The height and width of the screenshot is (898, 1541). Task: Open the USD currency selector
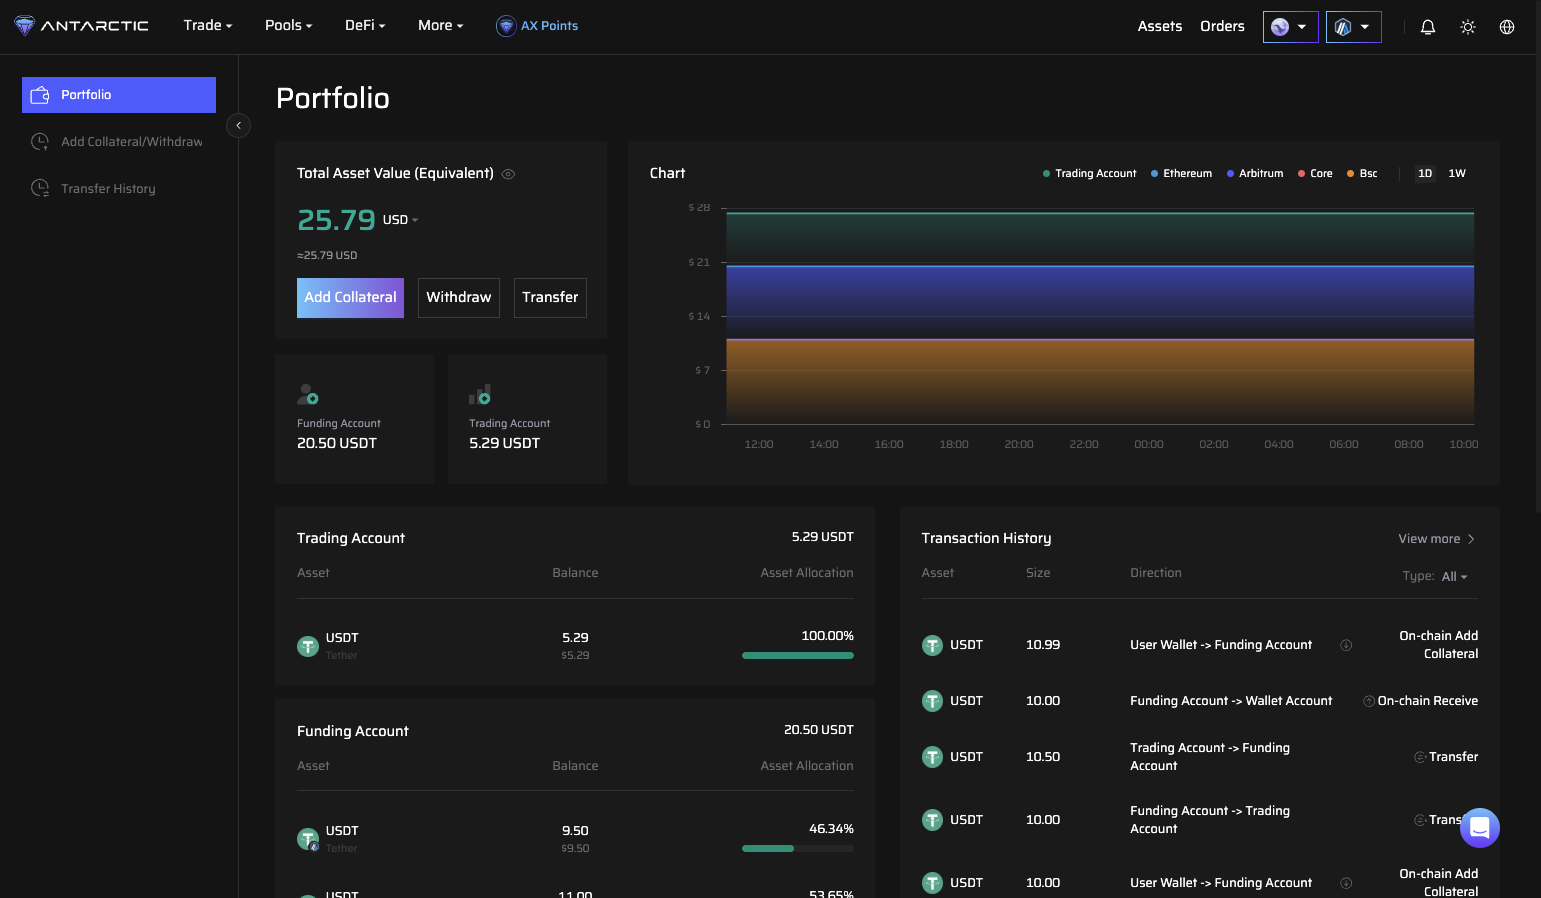(x=400, y=220)
